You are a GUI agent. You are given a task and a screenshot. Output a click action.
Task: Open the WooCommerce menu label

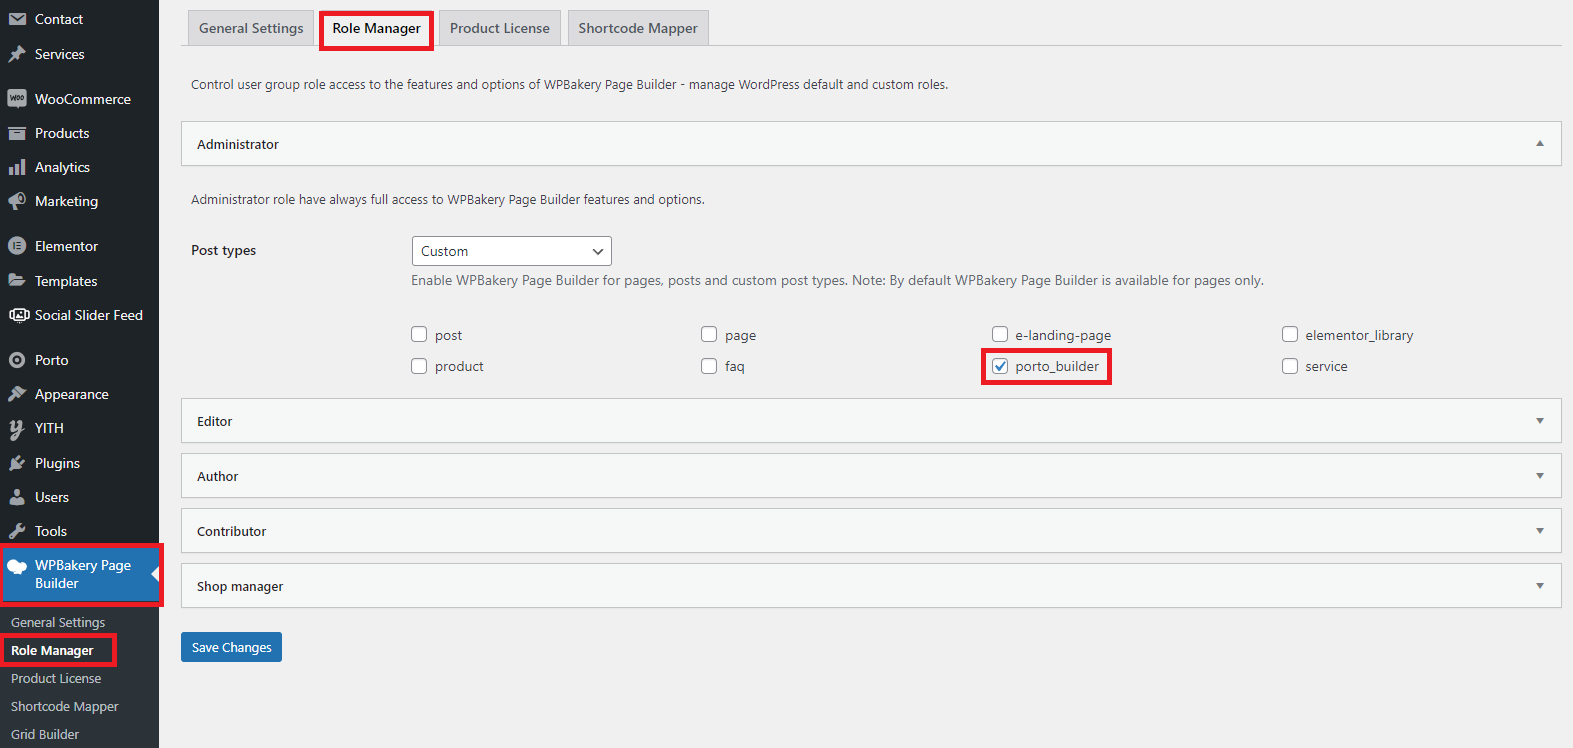(x=83, y=99)
